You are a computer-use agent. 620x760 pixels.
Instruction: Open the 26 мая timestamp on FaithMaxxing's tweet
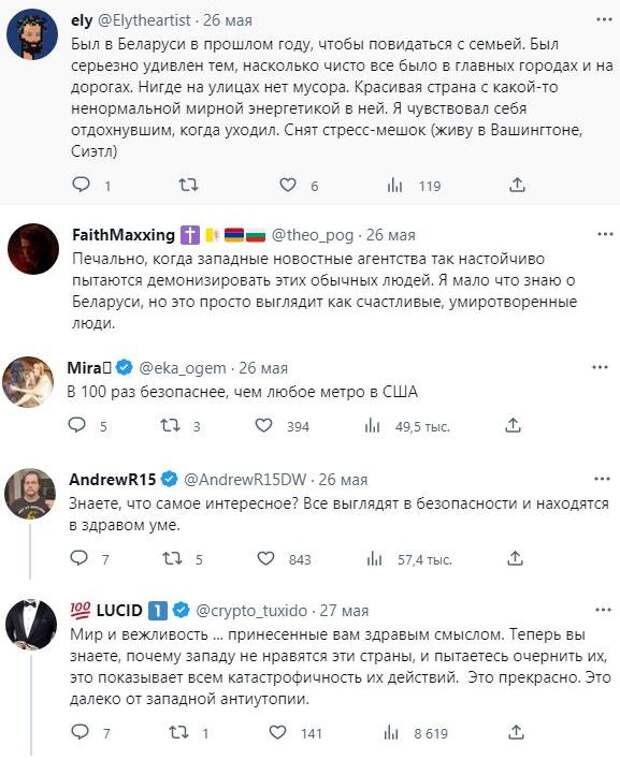point(391,235)
